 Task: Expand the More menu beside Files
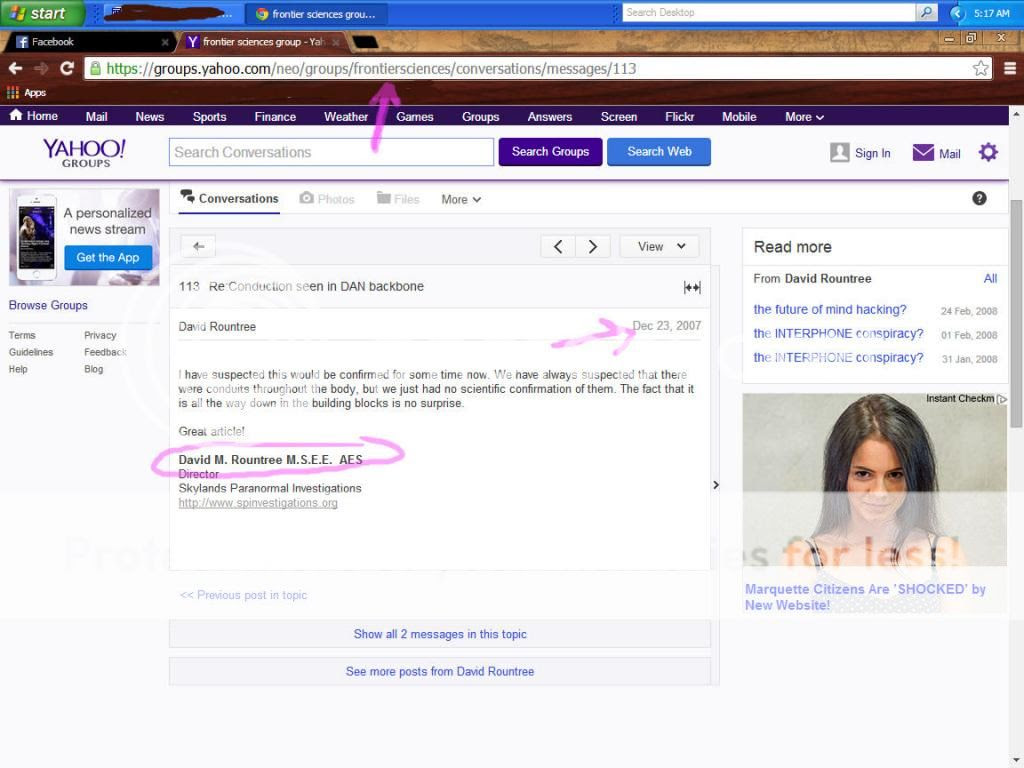[x=461, y=199]
